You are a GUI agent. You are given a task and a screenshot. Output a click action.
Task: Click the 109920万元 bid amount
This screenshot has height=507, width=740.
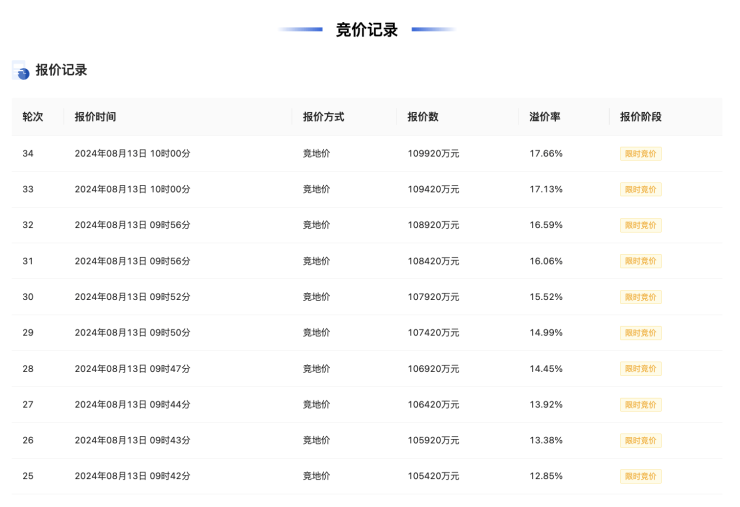click(x=433, y=154)
